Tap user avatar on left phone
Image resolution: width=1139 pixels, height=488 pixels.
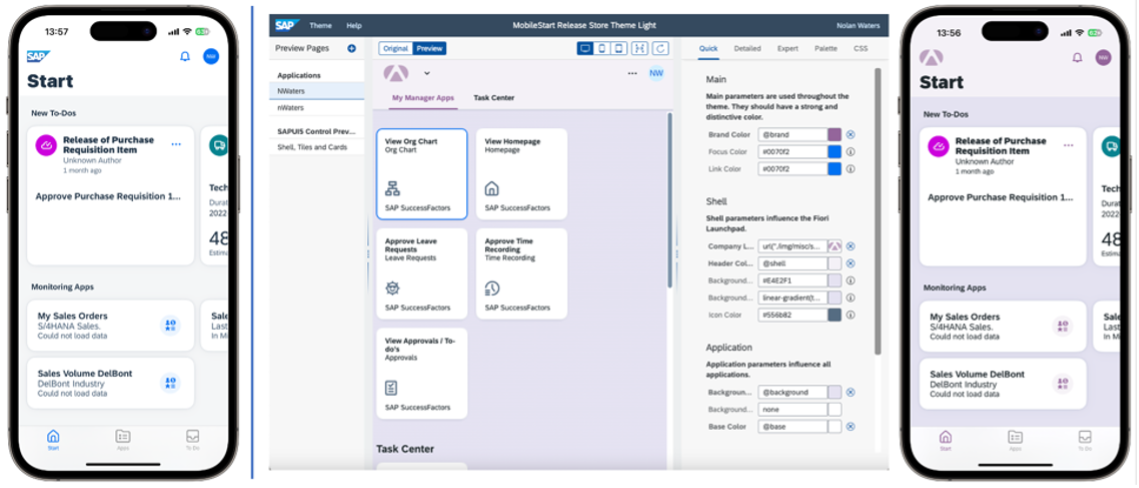[x=211, y=57]
